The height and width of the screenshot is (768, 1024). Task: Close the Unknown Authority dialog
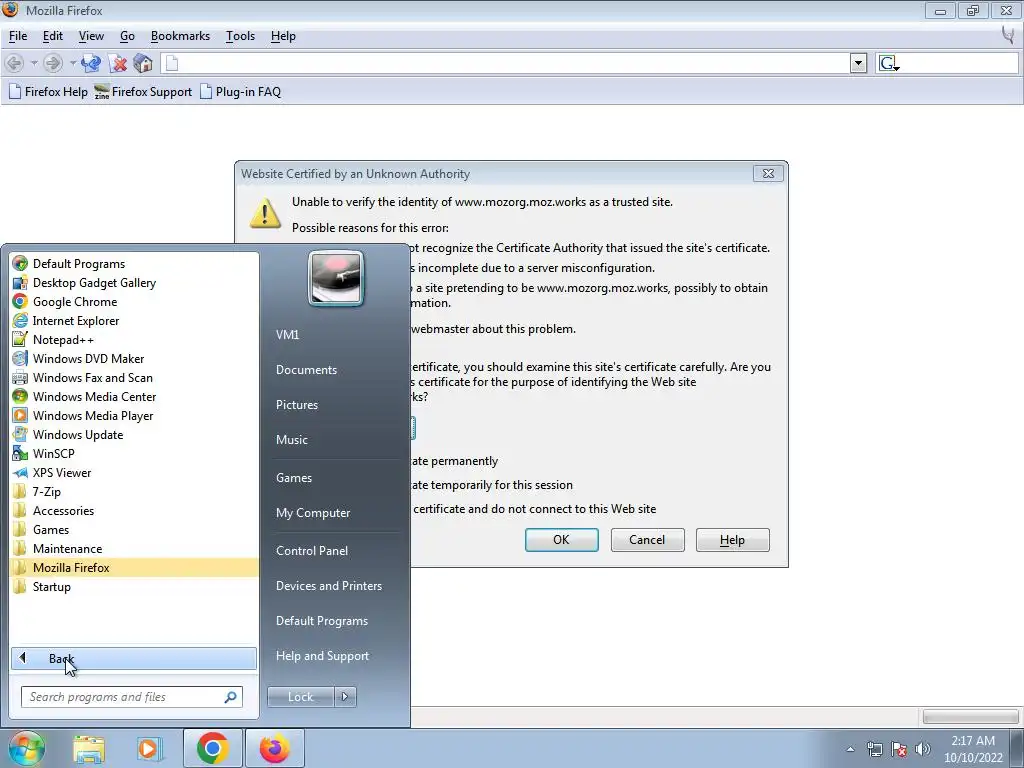768,174
